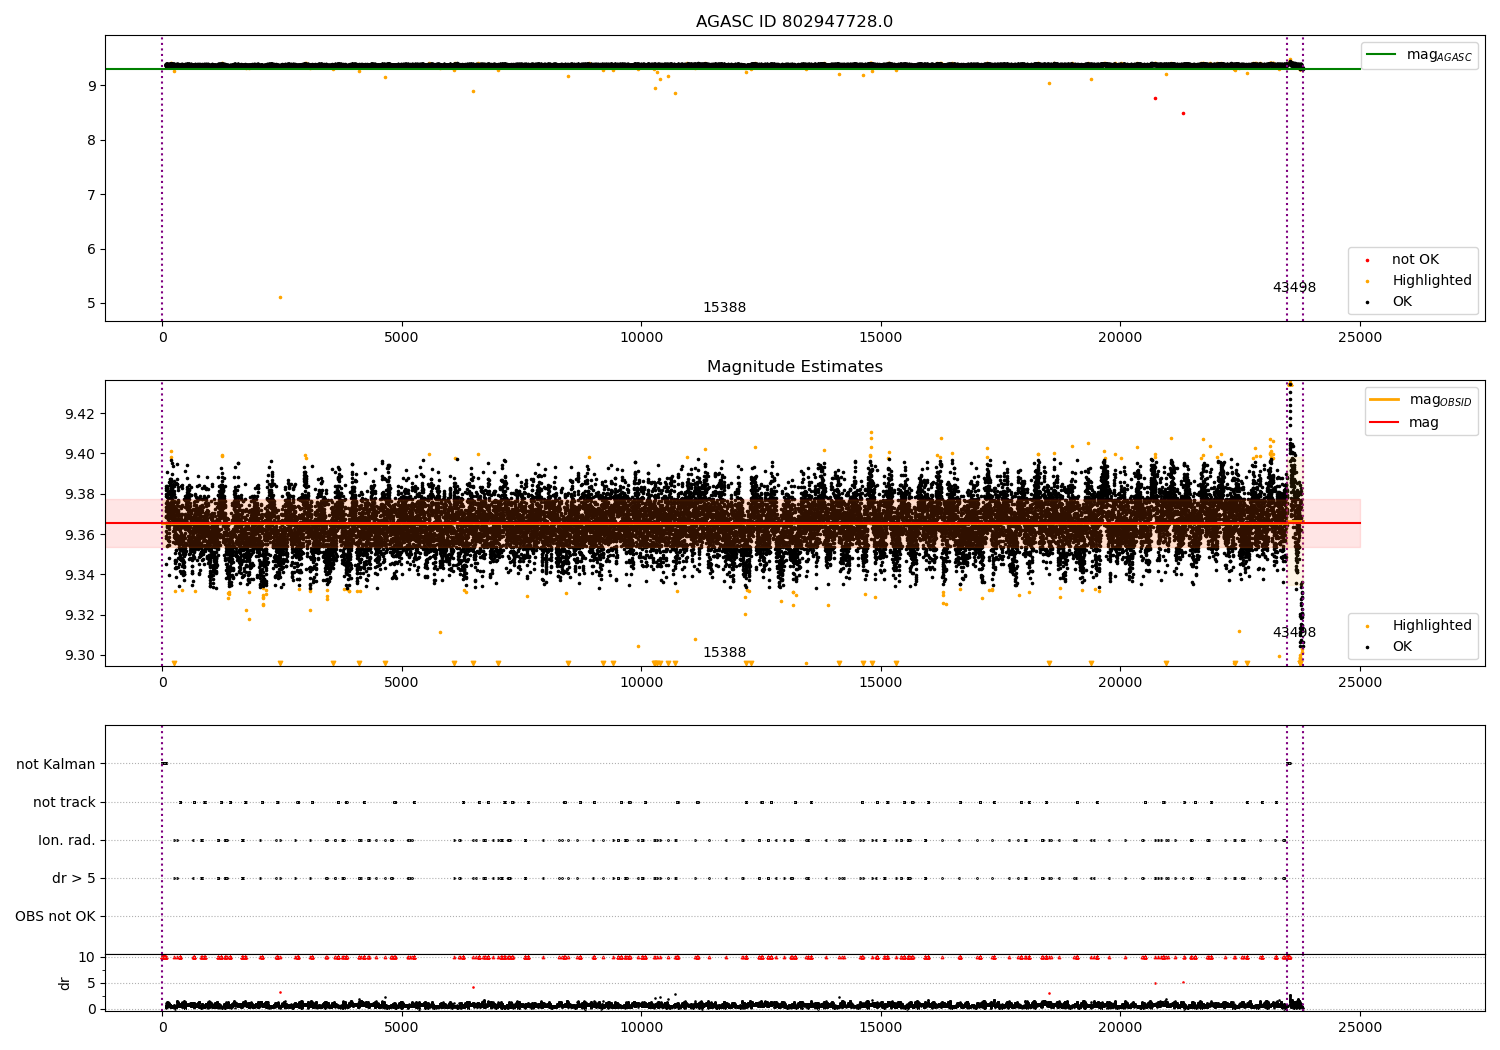Click the 'OK' marker in Magnitude Estimates legend
1500x1050 pixels.
(1367, 647)
